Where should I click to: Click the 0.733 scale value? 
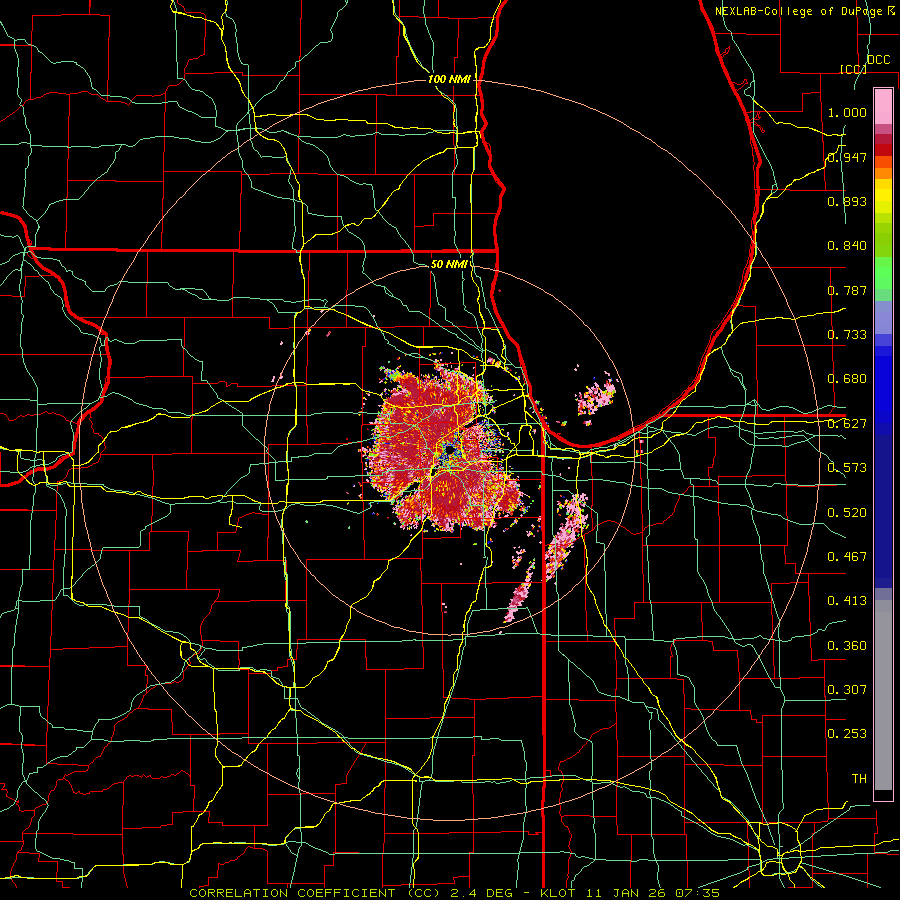pyautogui.click(x=847, y=335)
